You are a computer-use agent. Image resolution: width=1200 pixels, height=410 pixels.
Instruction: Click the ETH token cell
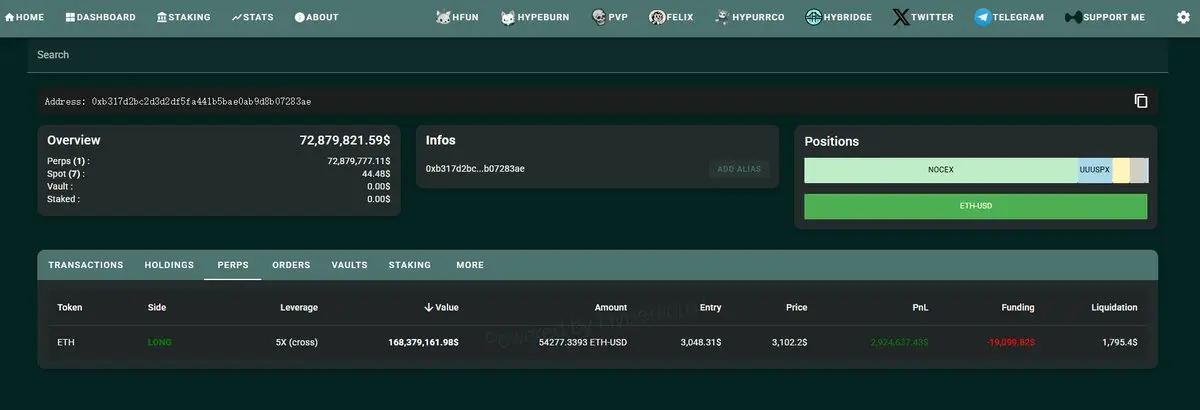pyautogui.click(x=66, y=342)
